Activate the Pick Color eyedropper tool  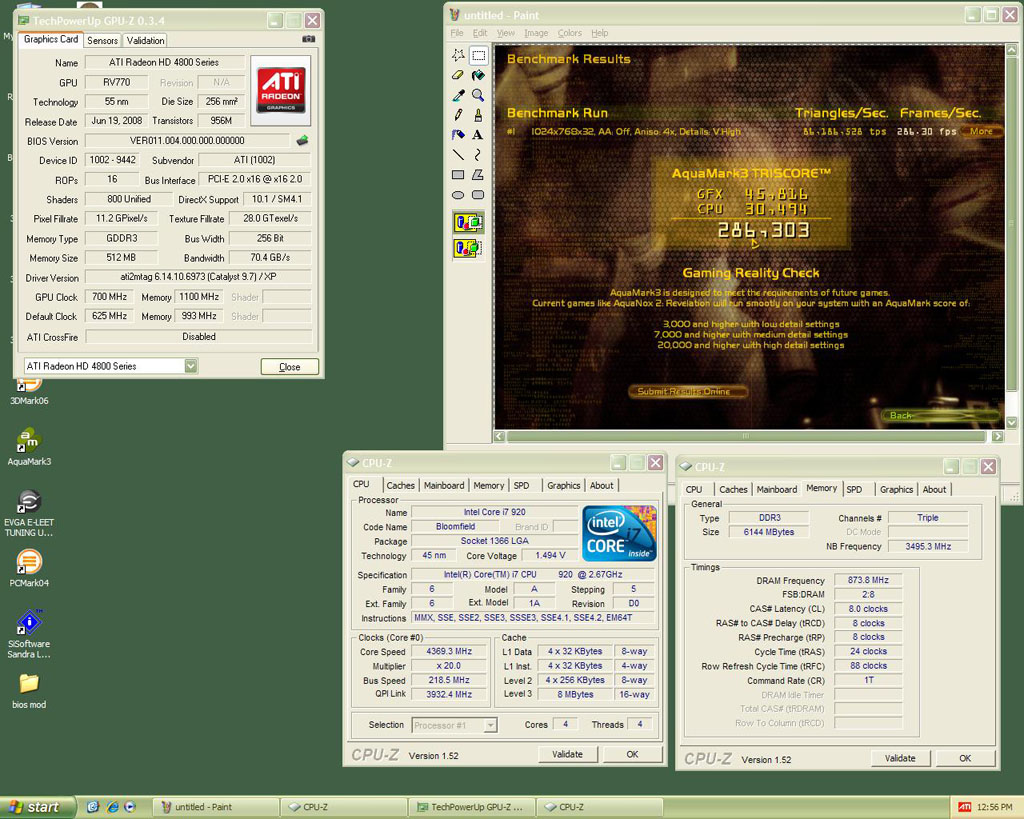click(x=458, y=95)
